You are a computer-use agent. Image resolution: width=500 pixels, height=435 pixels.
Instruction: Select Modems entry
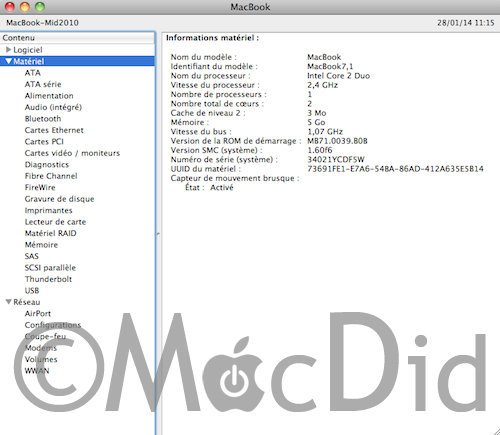click(41, 348)
